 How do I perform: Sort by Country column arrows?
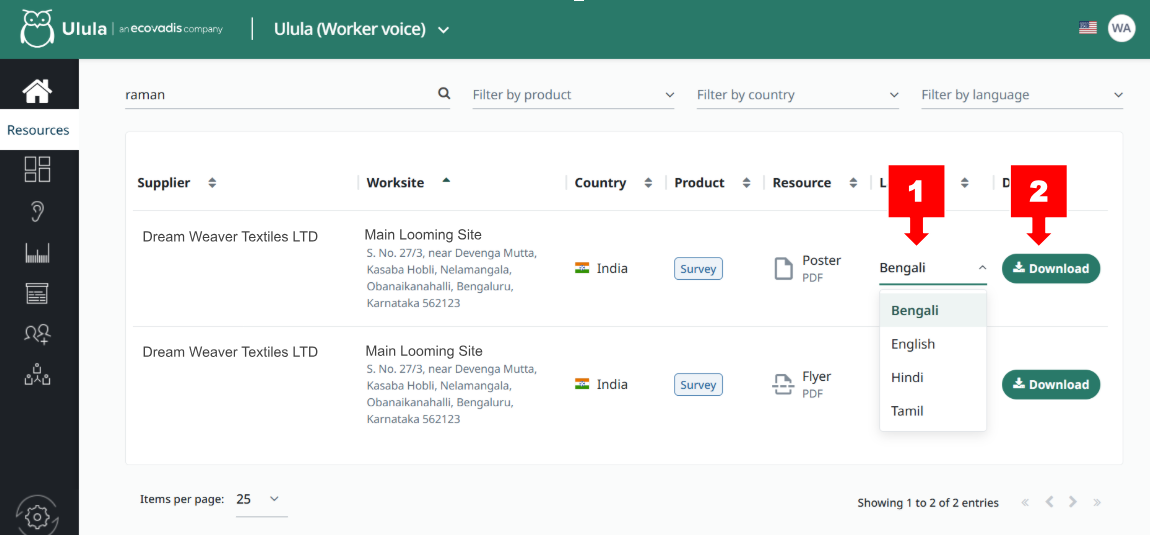(x=648, y=183)
